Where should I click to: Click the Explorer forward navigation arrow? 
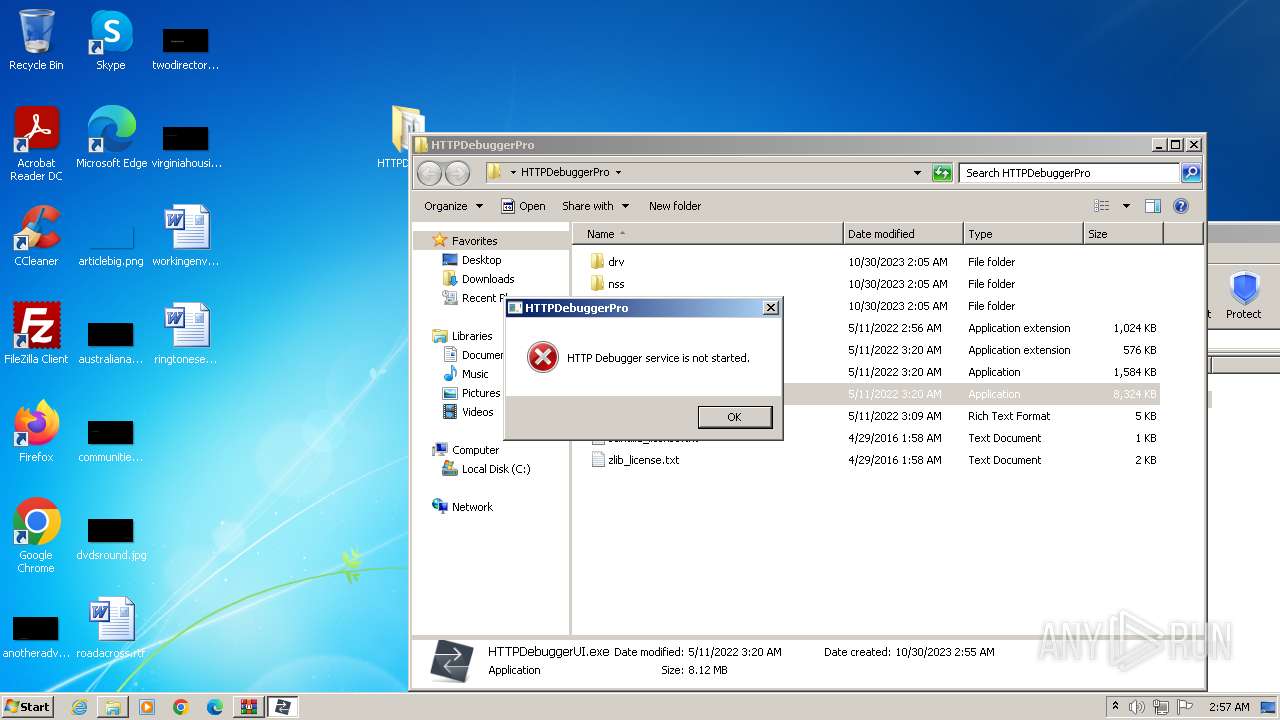[x=457, y=173]
